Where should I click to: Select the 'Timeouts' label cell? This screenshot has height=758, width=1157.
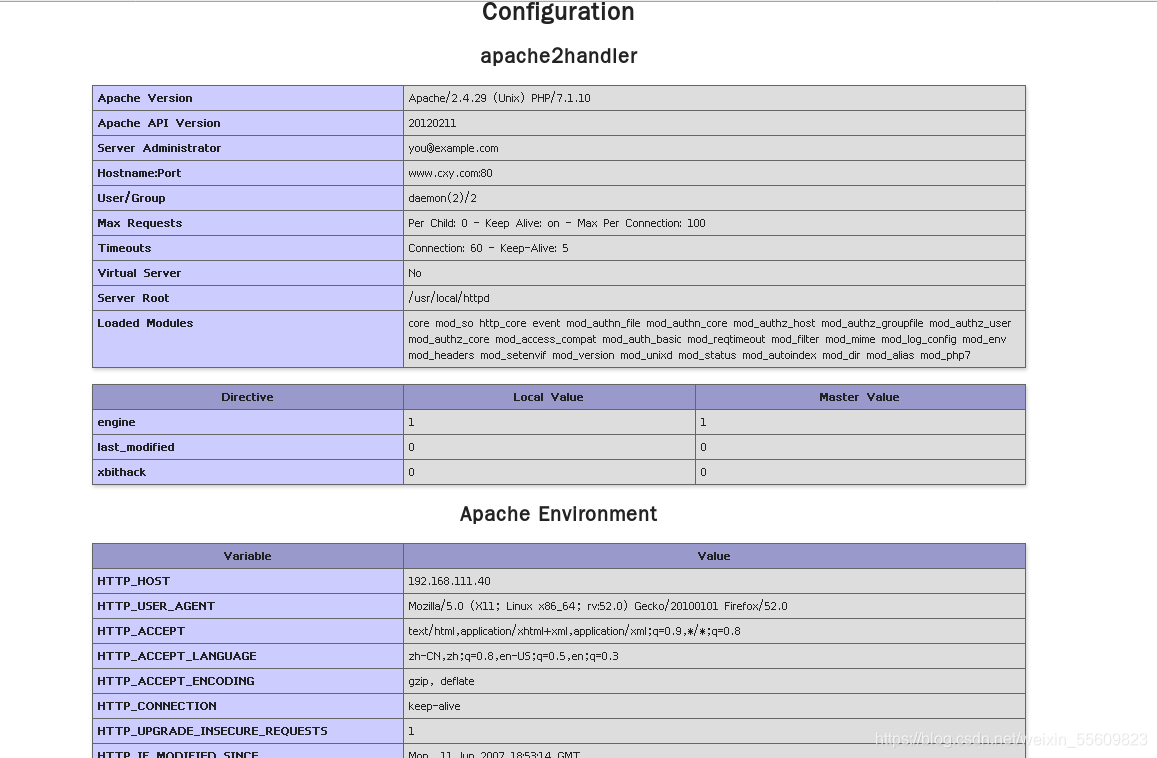click(x=248, y=249)
